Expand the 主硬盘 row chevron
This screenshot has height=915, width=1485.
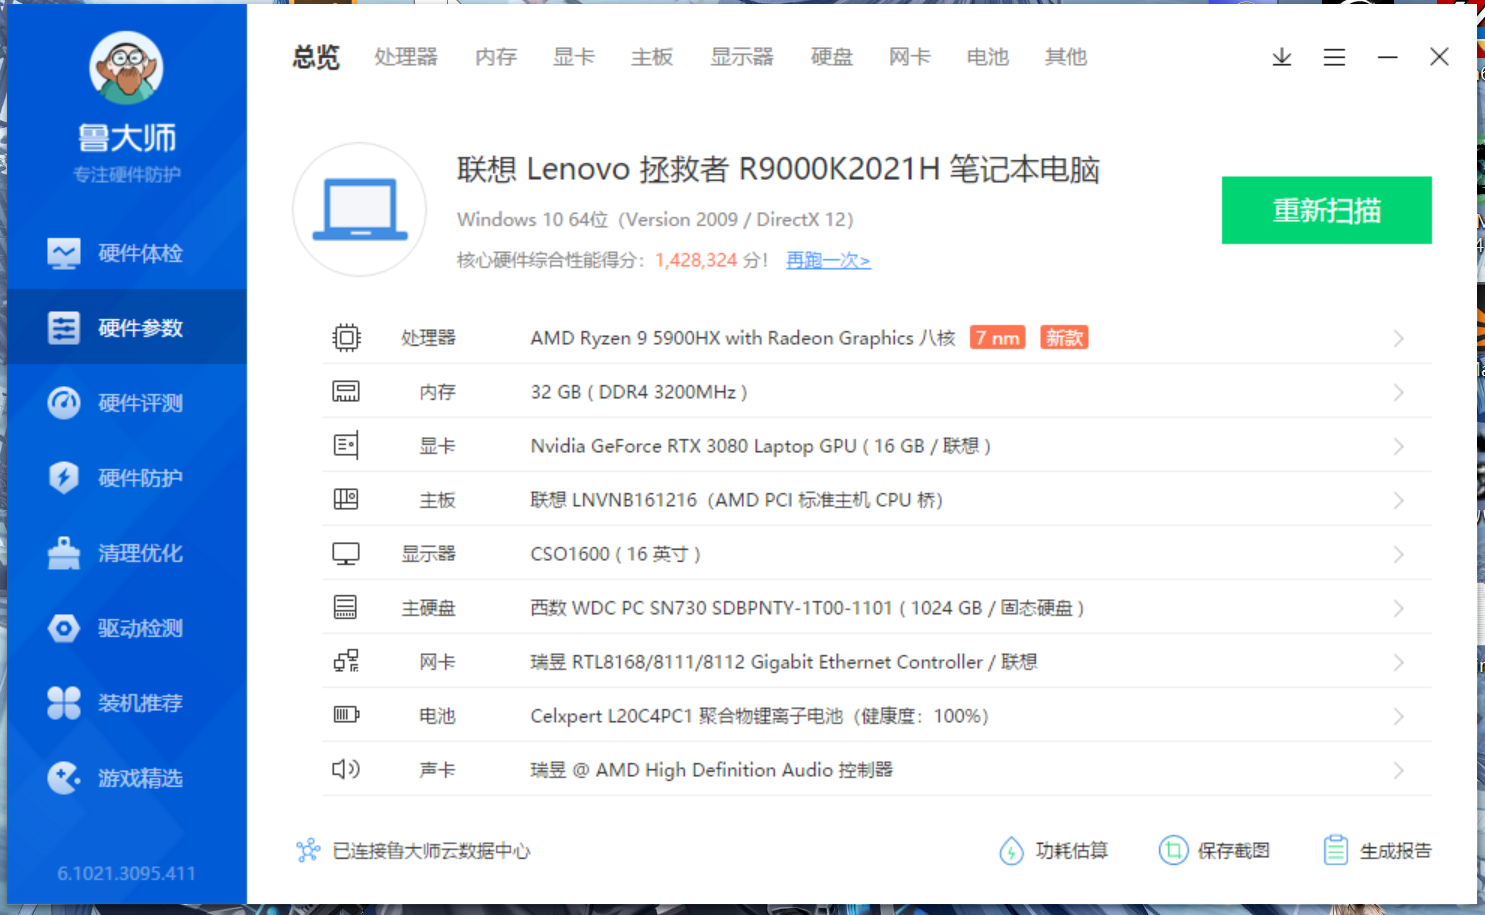pos(1398,609)
